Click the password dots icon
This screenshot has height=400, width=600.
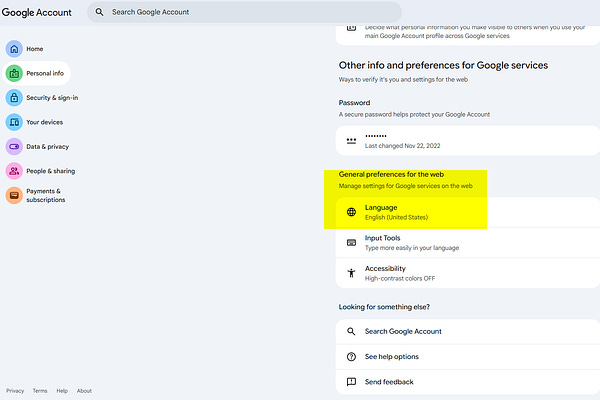click(351, 140)
